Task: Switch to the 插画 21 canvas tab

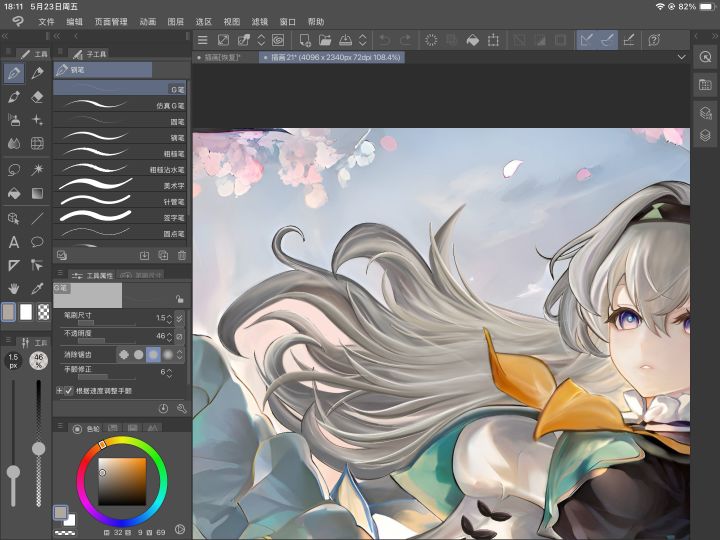Action: pos(332,57)
